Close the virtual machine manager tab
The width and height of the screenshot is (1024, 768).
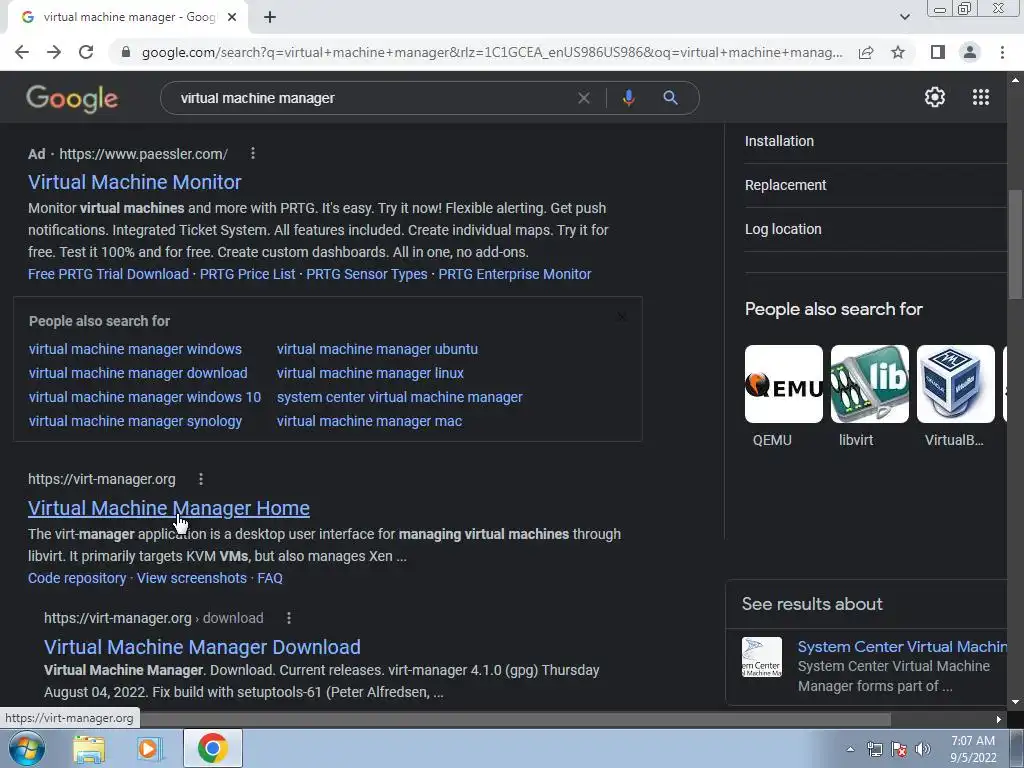coord(232,17)
